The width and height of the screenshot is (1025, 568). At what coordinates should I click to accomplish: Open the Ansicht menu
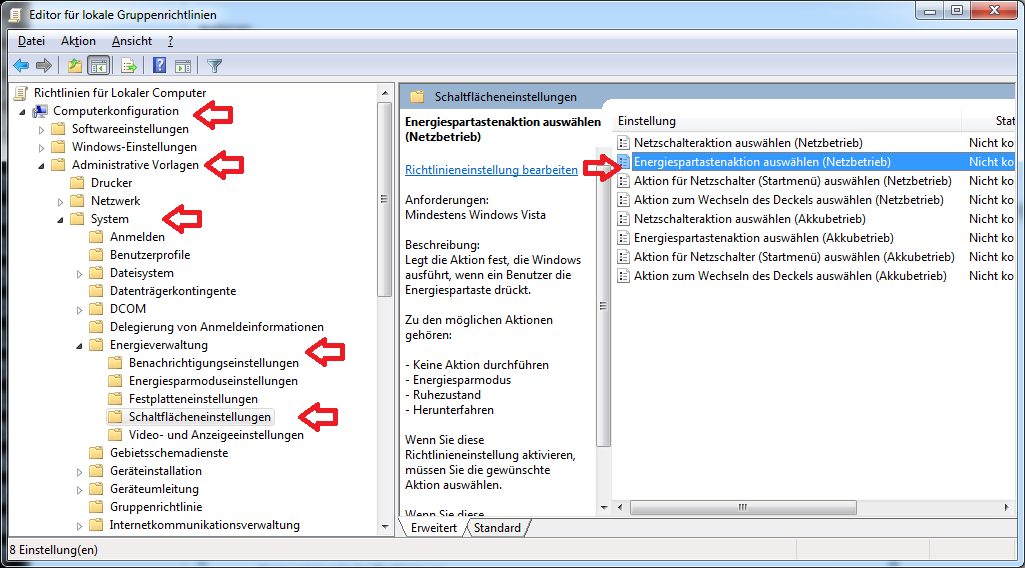pyautogui.click(x=132, y=41)
